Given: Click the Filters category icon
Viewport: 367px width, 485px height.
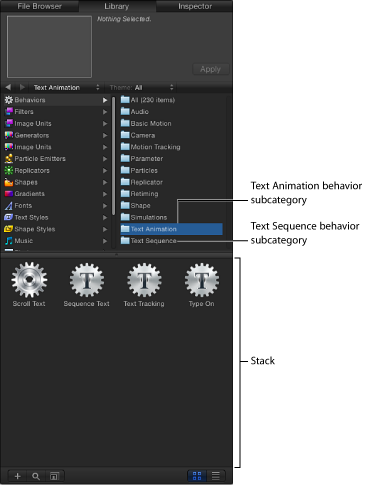Looking at the screenshot, I should pyautogui.click(x=9, y=112).
